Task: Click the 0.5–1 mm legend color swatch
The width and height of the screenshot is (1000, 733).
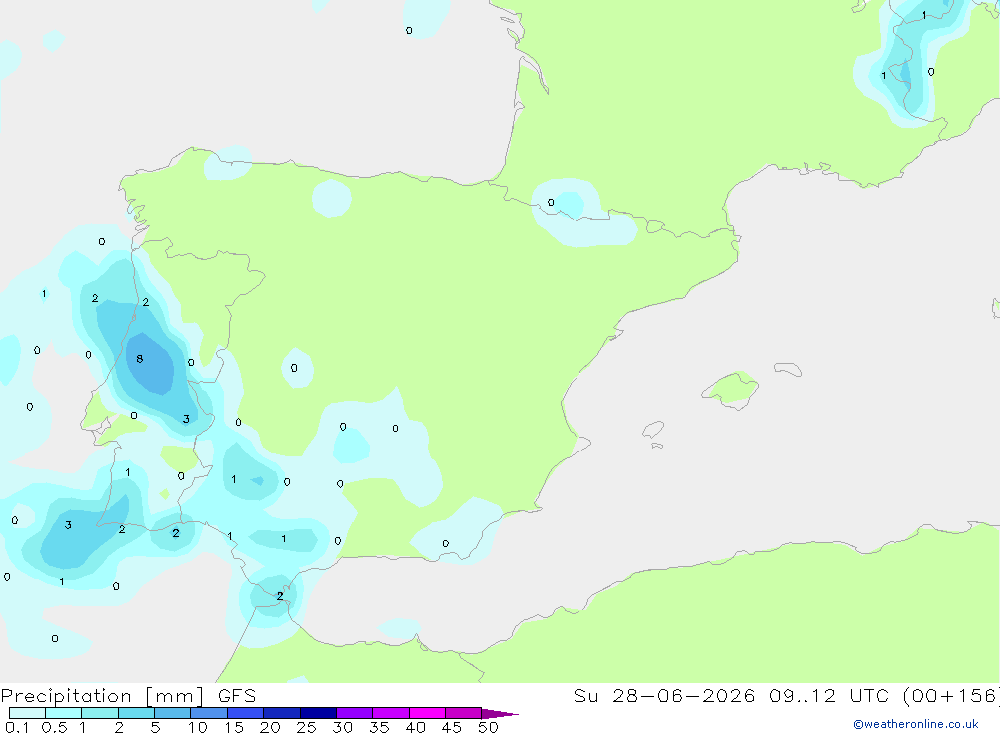Action: point(64,713)
